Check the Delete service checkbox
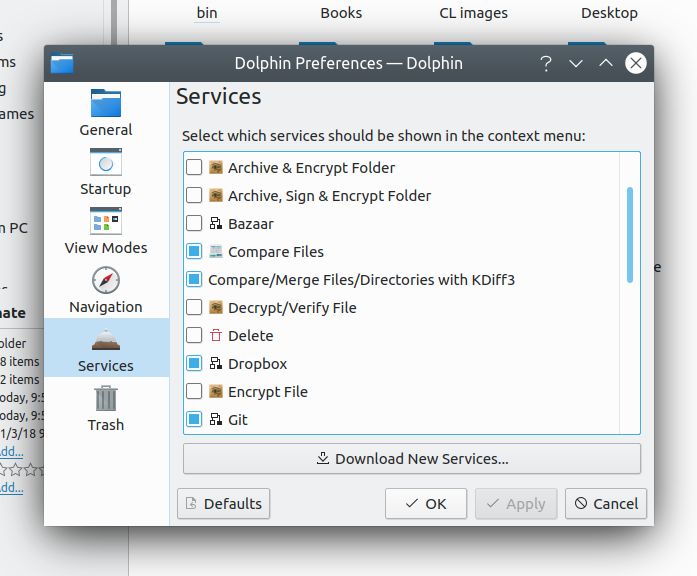The width and height of the screenshot is (697, 576). 194,336
